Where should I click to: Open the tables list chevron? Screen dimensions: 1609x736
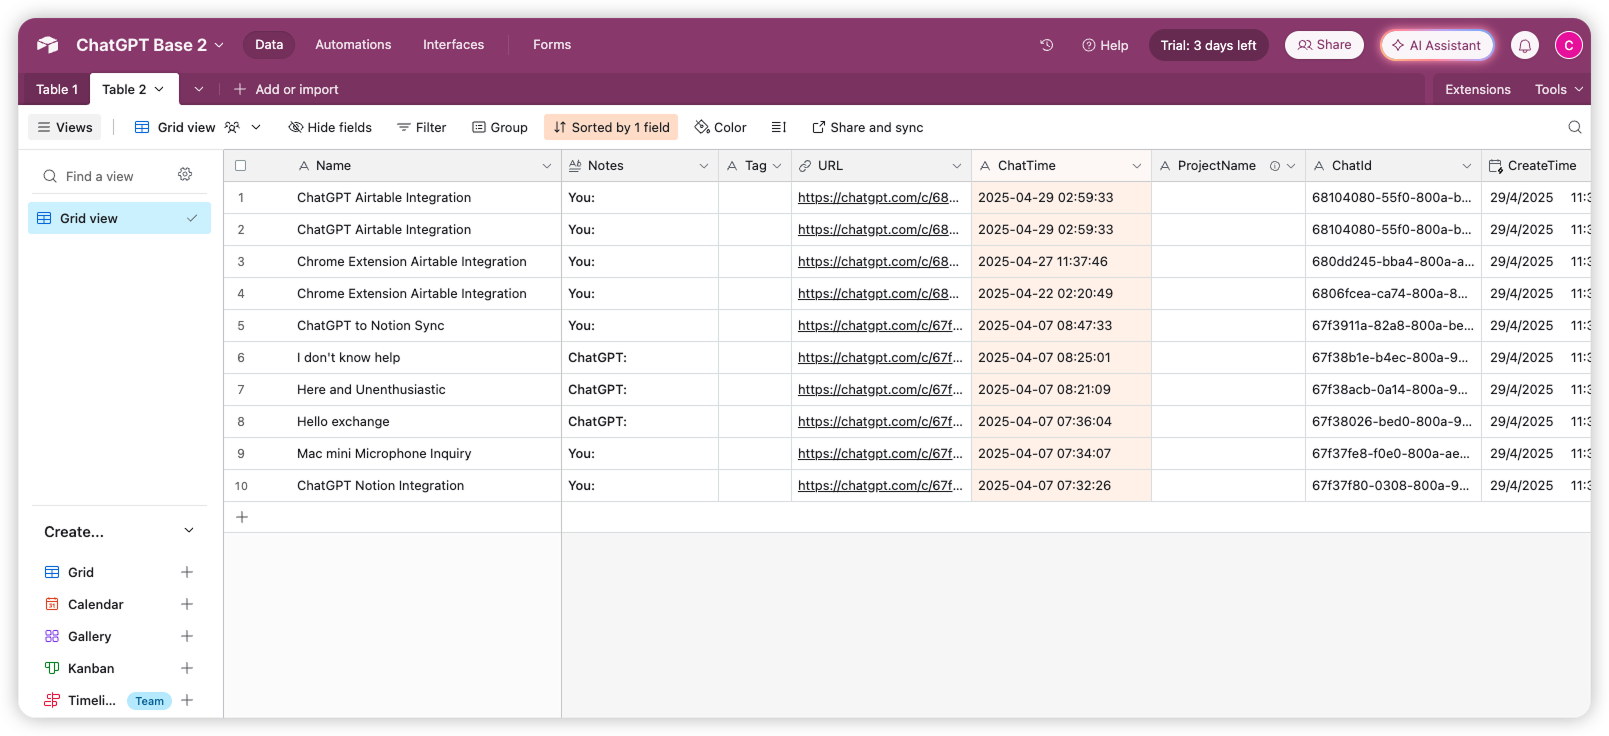[199, 89]
